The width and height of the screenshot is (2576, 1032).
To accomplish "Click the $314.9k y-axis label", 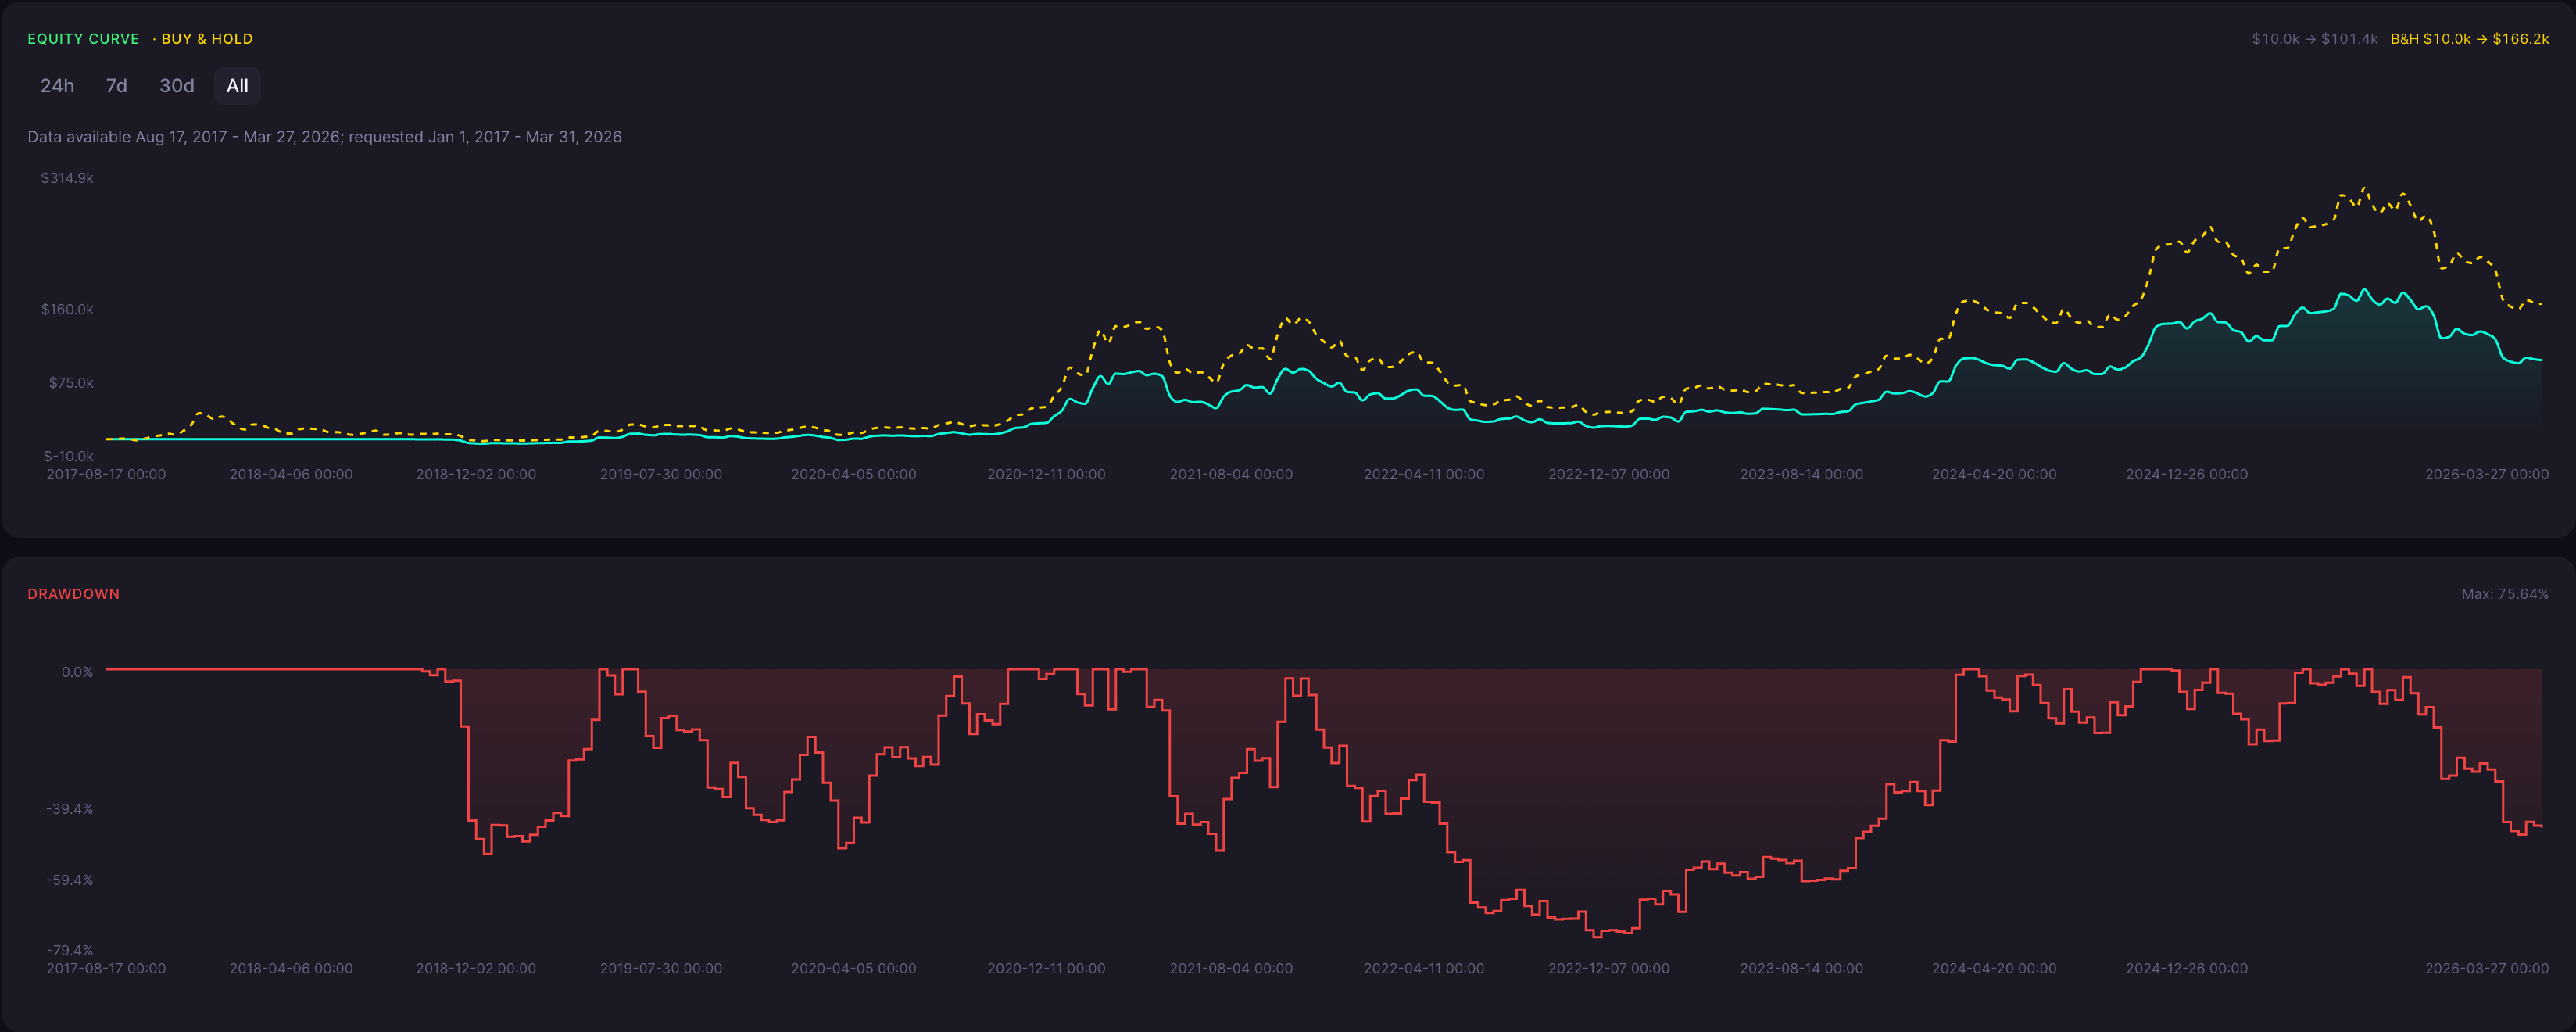I will pyautogui.click(x=67, y=178).
